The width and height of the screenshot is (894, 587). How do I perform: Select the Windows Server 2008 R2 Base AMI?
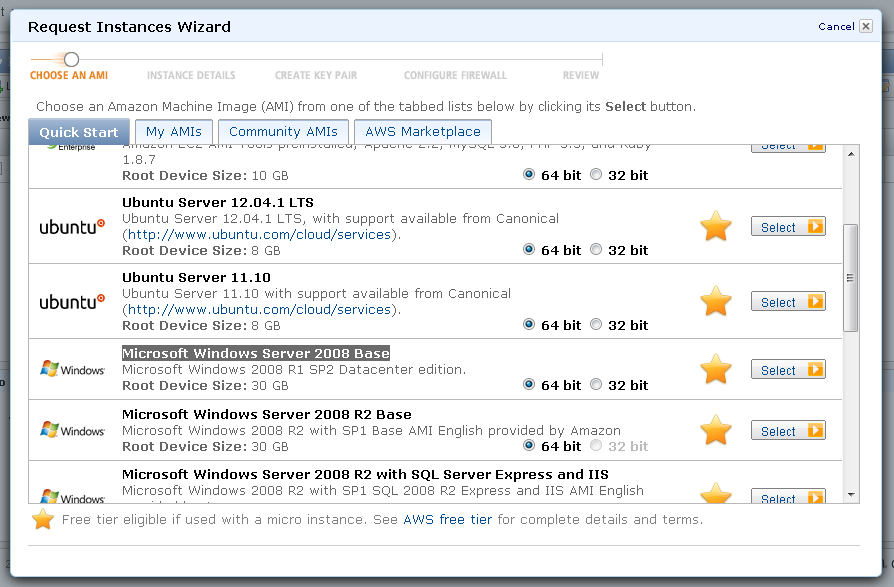tap(788, 431)
